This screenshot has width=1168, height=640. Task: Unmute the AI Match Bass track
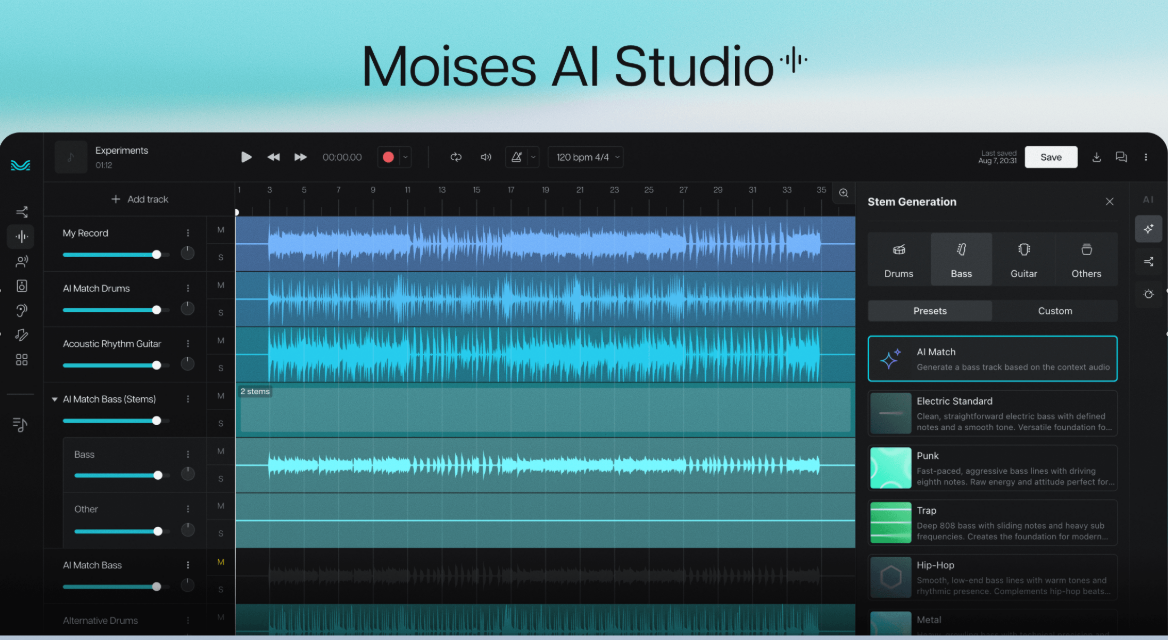pyautogui.click(x=220, y=562)
